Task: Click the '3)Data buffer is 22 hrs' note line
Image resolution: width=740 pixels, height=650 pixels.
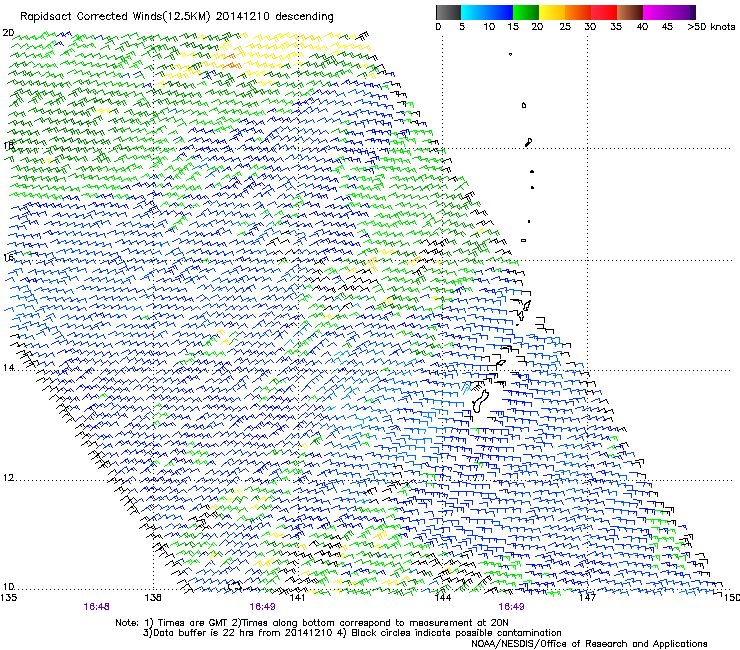Action: pyautogui.click(x=352, y=633)
